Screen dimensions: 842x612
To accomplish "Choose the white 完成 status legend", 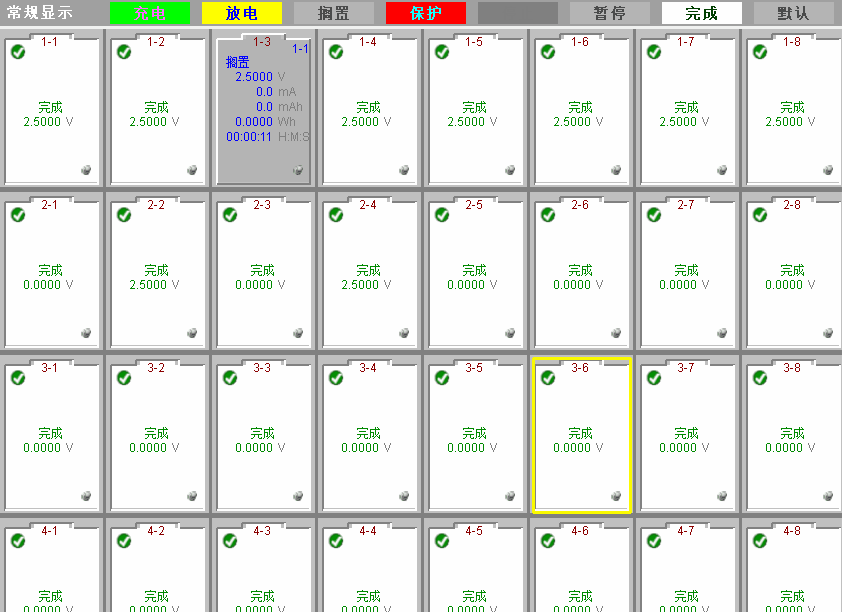I will (x=701, y=13).
